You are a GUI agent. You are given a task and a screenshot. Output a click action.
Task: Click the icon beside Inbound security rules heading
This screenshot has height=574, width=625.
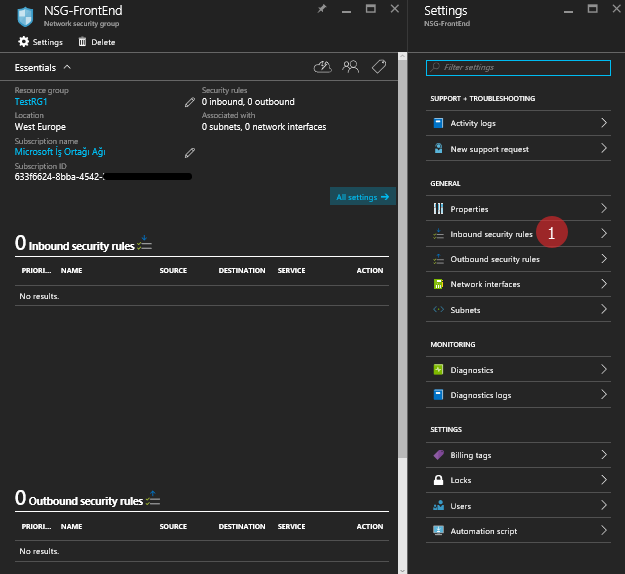145,243
